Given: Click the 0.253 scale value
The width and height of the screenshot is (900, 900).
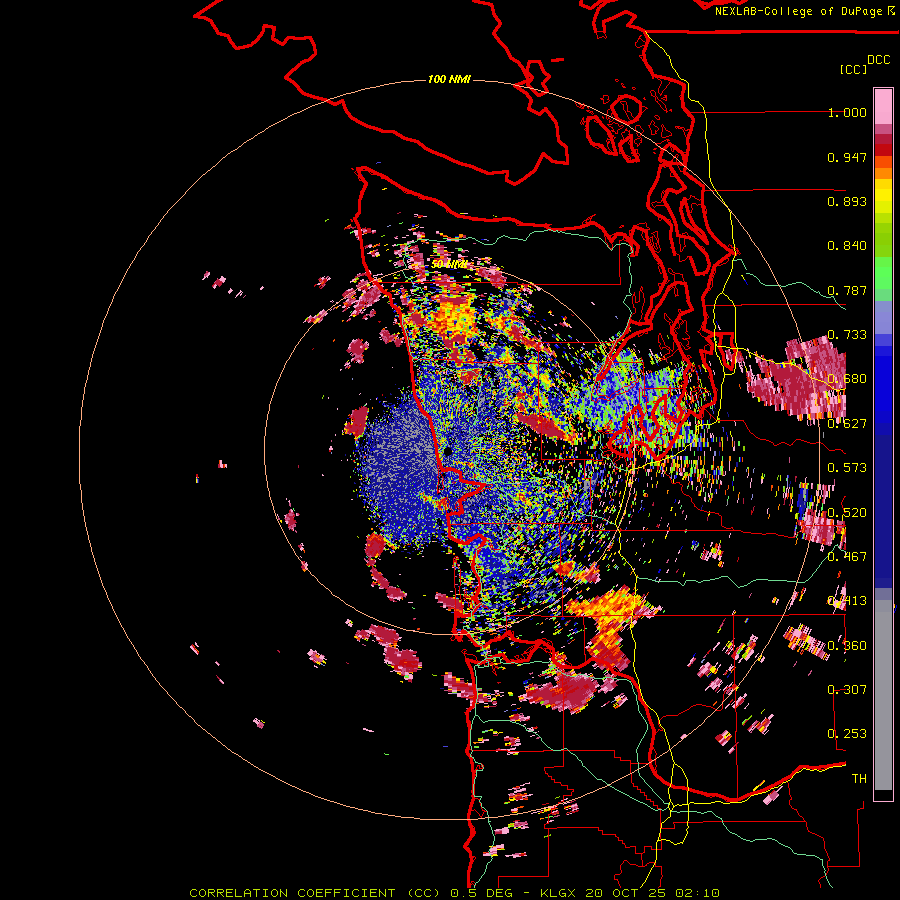Looking at the screenshot, I should pyautogui.click(x=847, y=734).
